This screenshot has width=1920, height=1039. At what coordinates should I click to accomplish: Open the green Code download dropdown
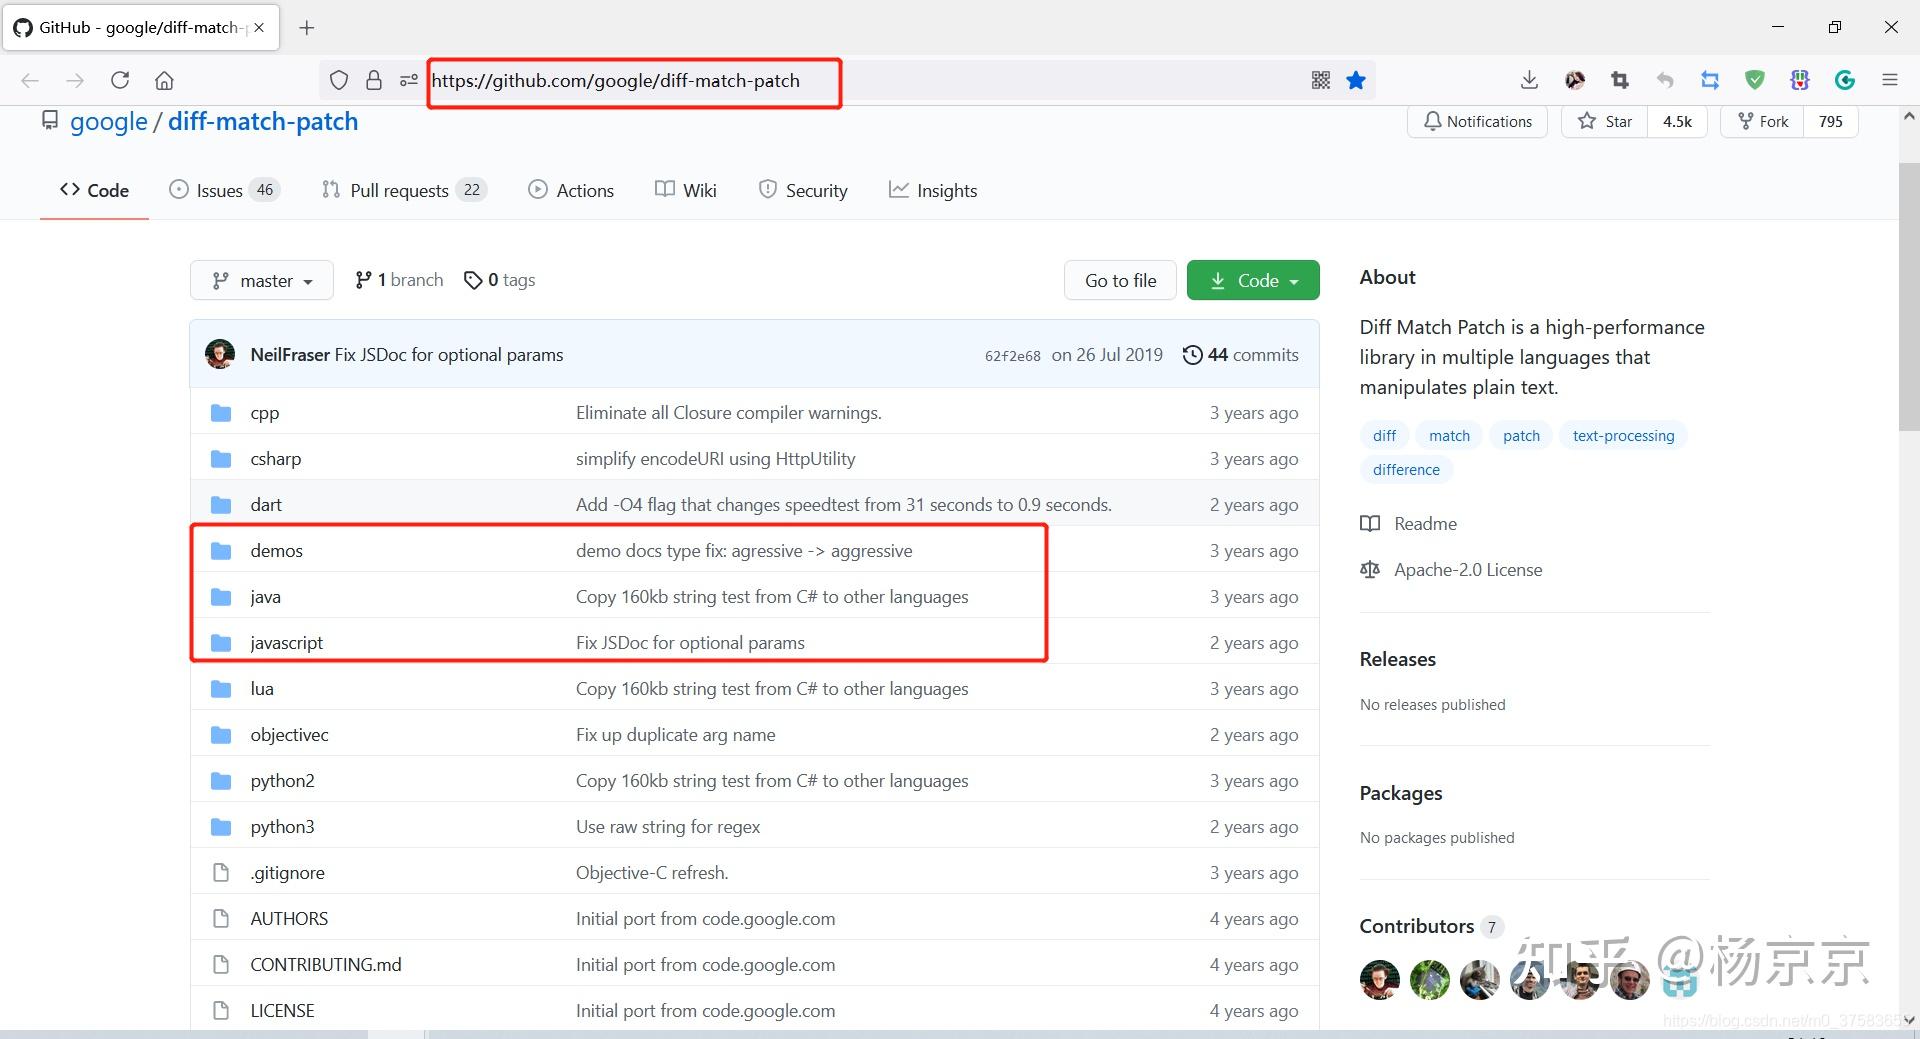pyautogui.click(x=1253, y=281)
